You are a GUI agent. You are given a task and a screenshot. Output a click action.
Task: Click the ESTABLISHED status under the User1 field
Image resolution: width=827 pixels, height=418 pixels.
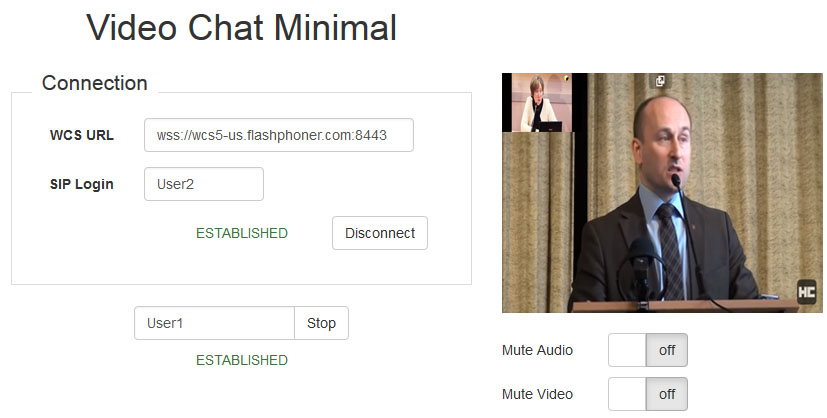point(242,360)
